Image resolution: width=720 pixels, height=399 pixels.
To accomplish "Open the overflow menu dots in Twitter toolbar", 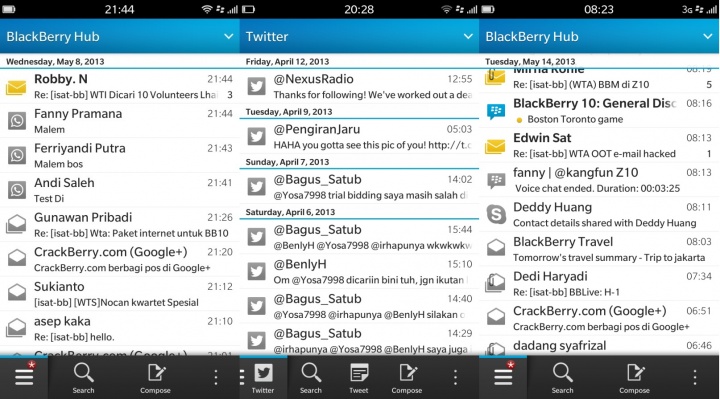I will tap(455, 377).
